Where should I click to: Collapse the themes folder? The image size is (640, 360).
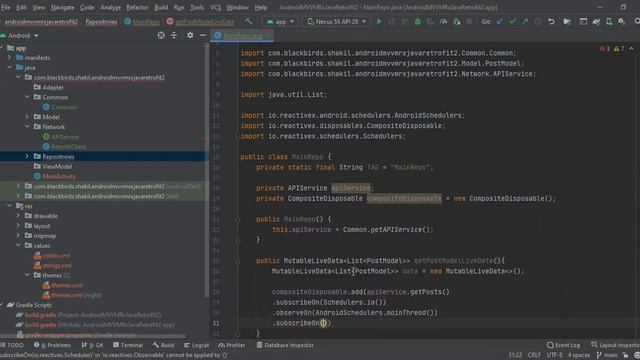click(27, 275)
